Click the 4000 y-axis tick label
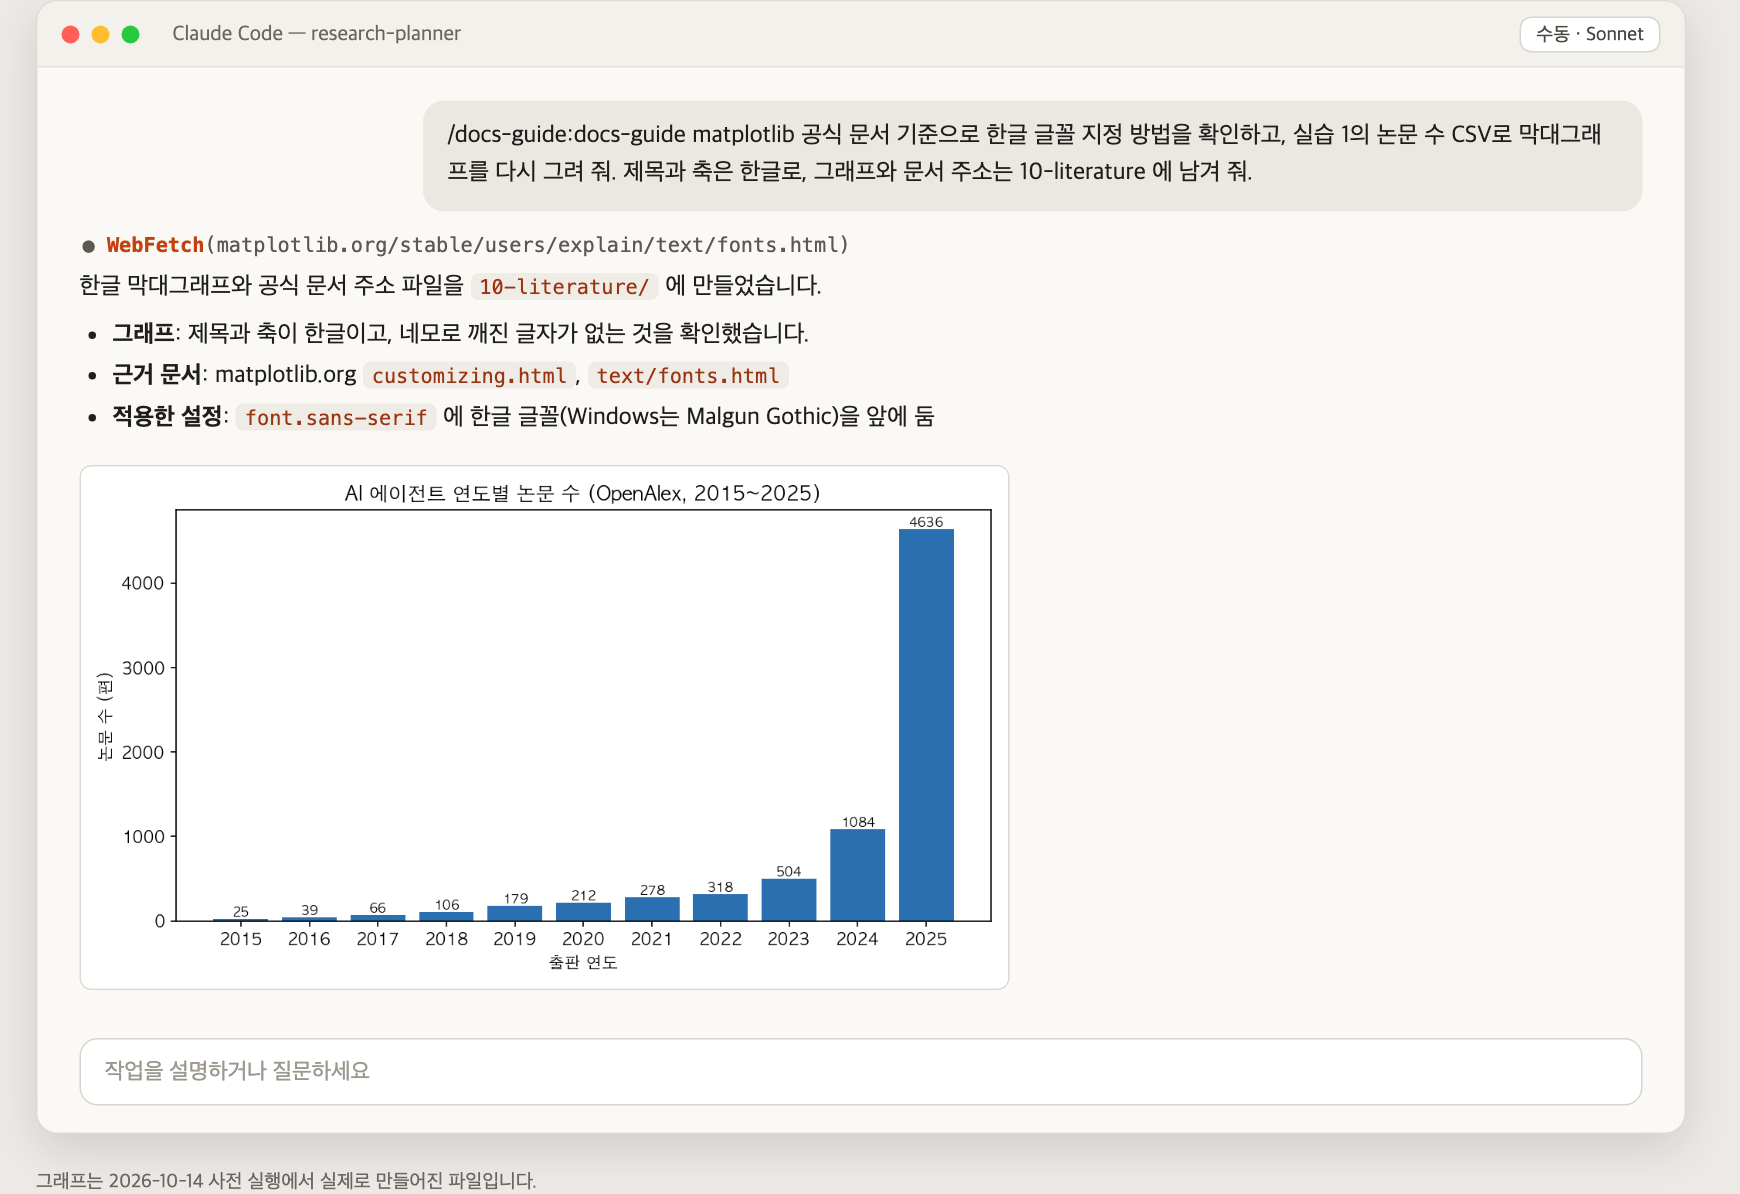 coord(143,583)
